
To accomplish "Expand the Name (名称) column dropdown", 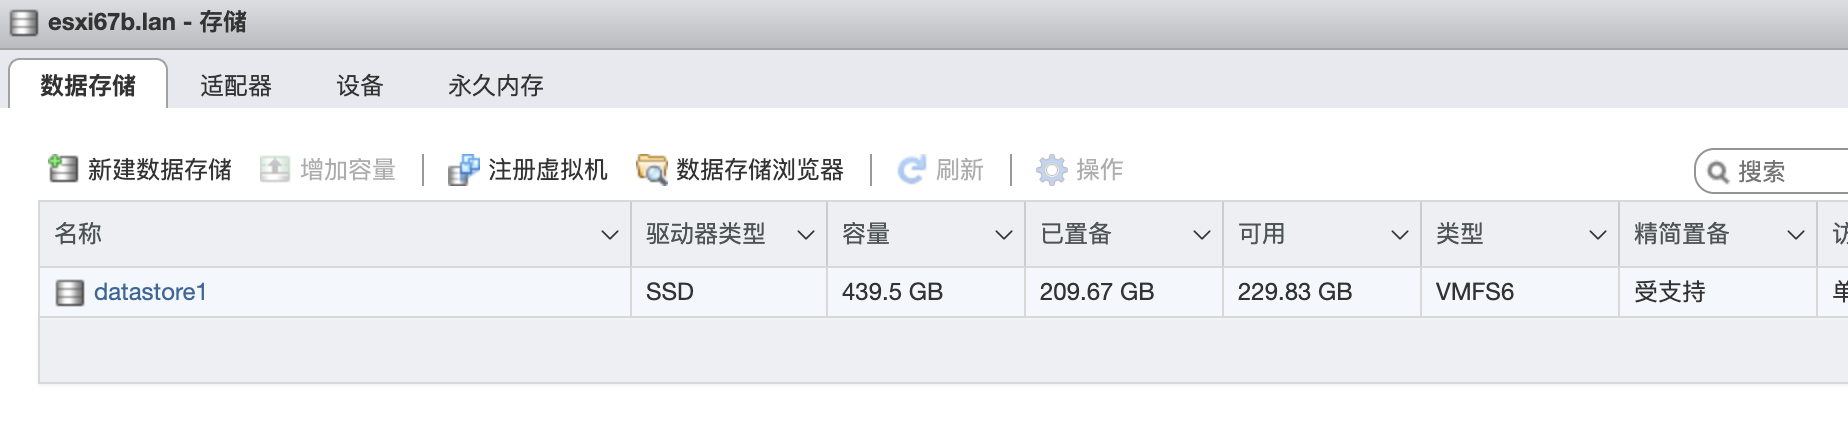I will 609,235.
